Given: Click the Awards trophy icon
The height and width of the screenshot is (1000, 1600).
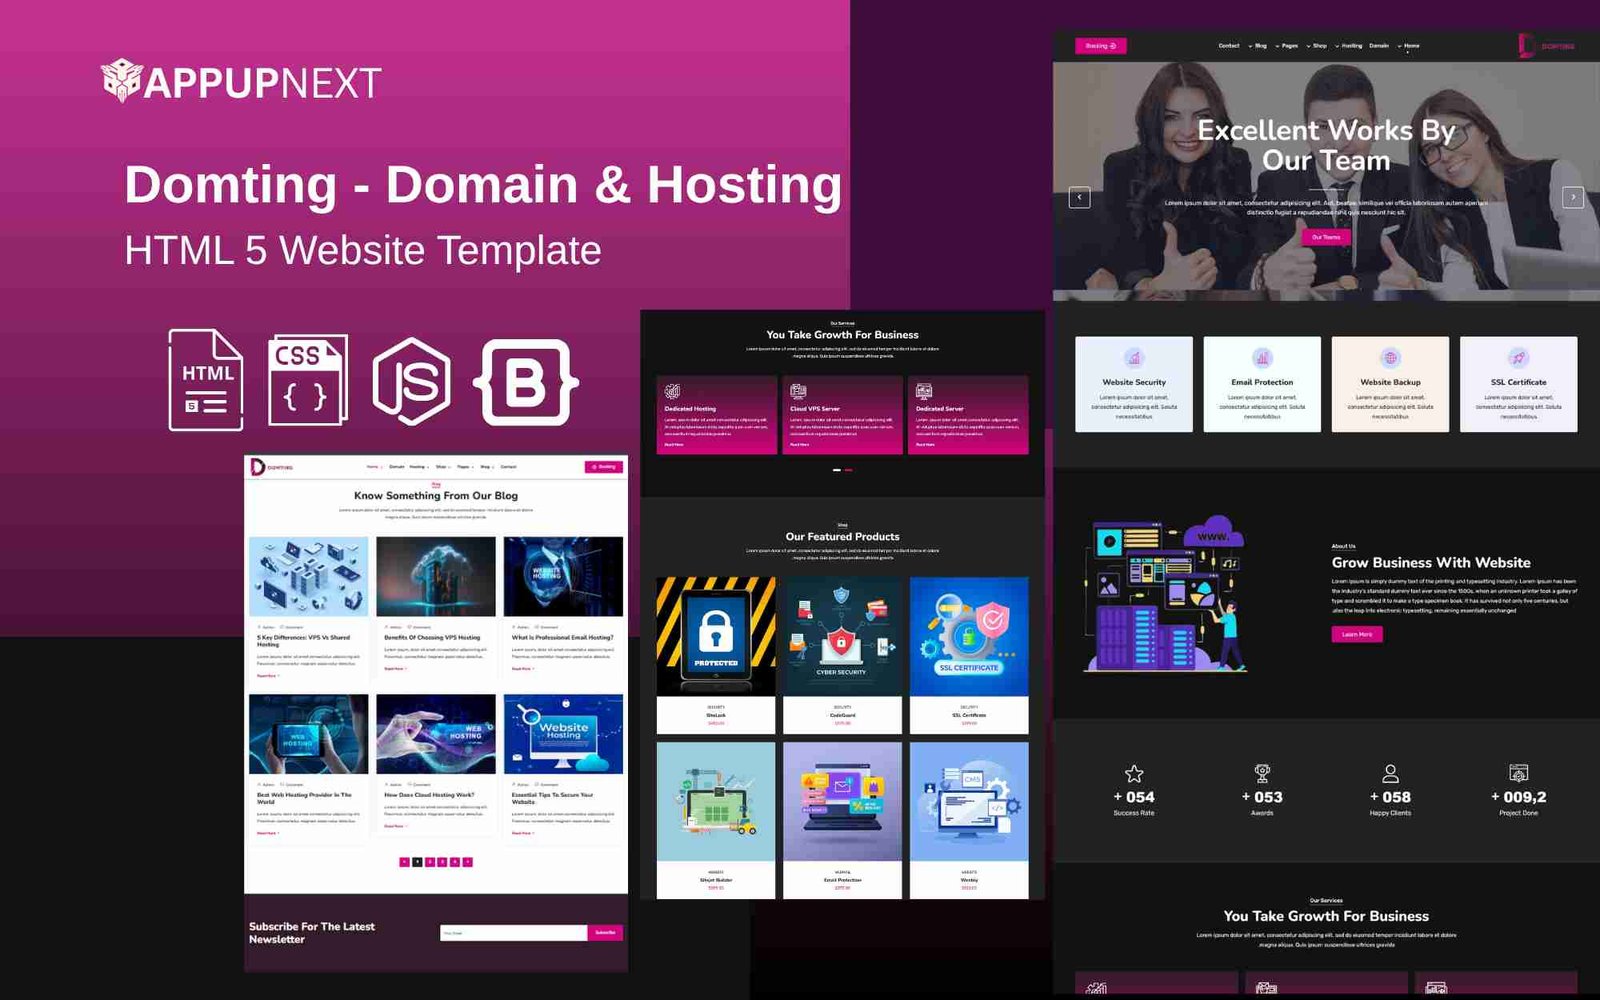Looking at the screenshot, I should (1262, 773).
